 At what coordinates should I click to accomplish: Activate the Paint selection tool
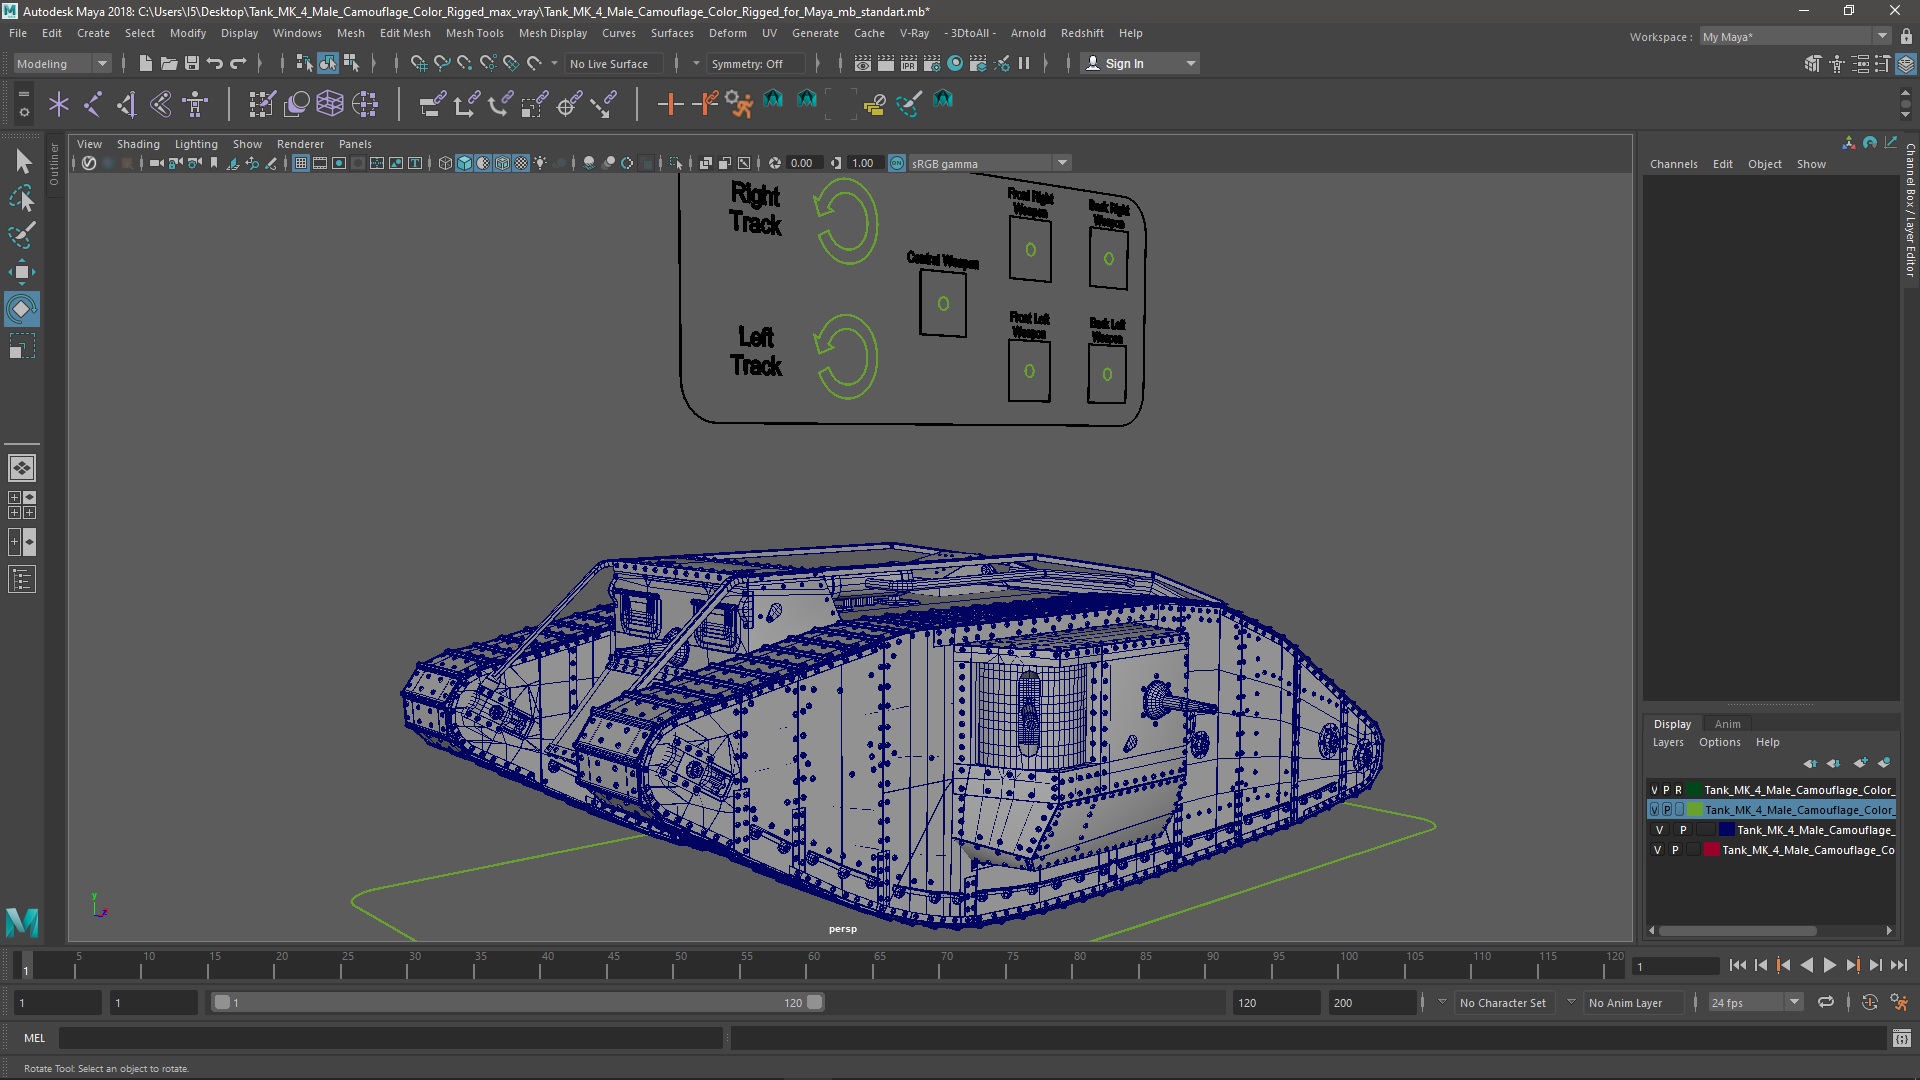(22, 235)
